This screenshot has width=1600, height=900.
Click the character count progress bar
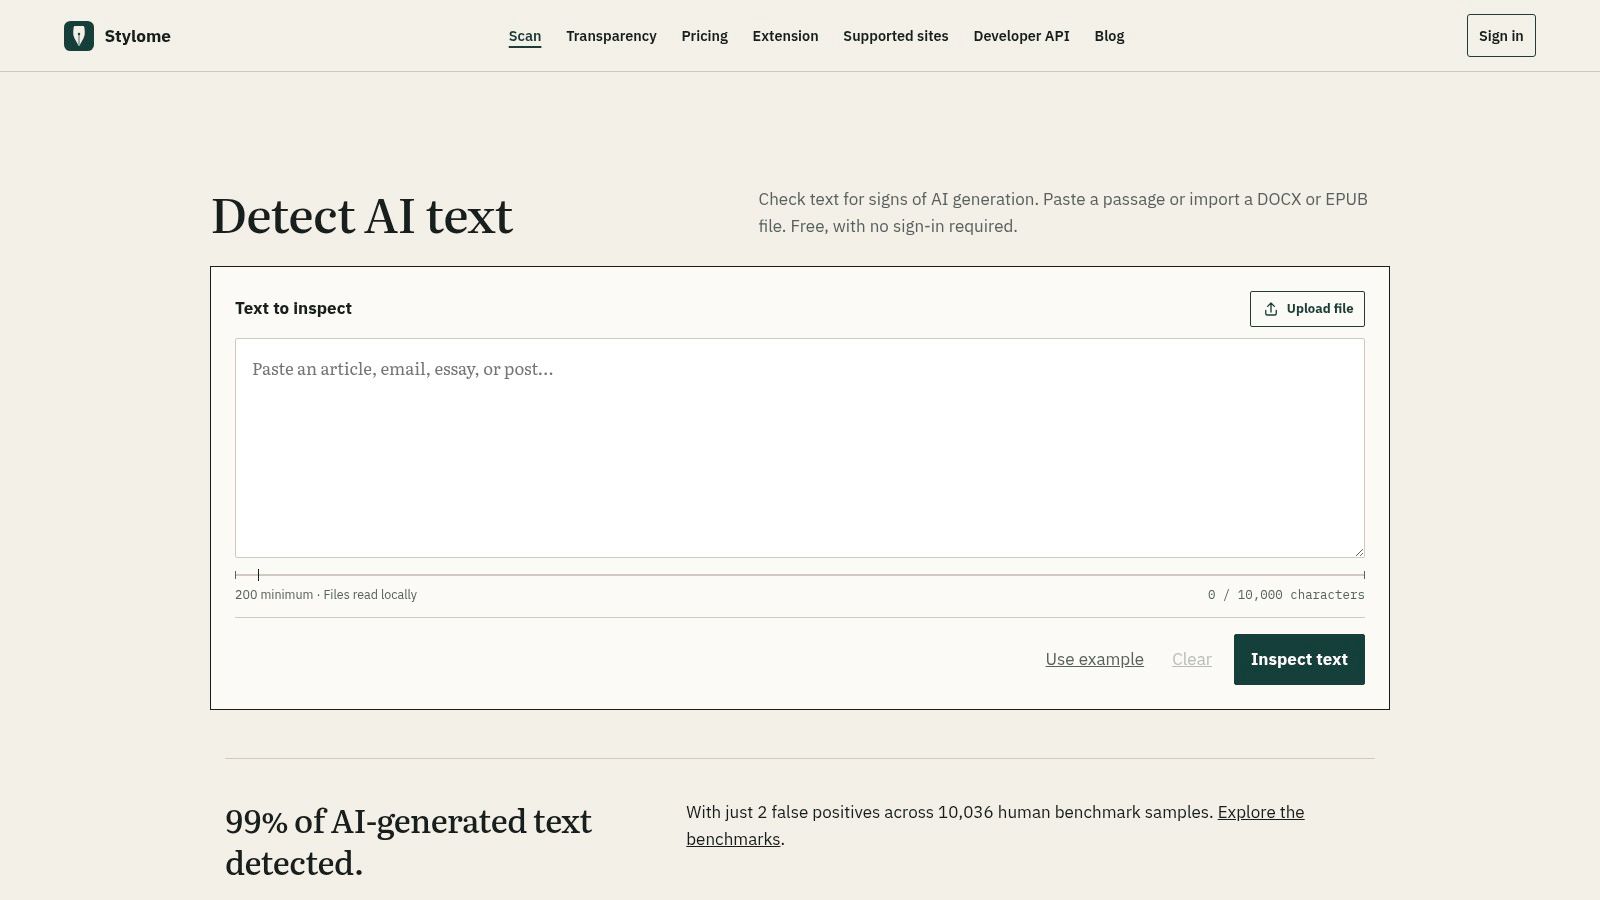coord(800,575)
